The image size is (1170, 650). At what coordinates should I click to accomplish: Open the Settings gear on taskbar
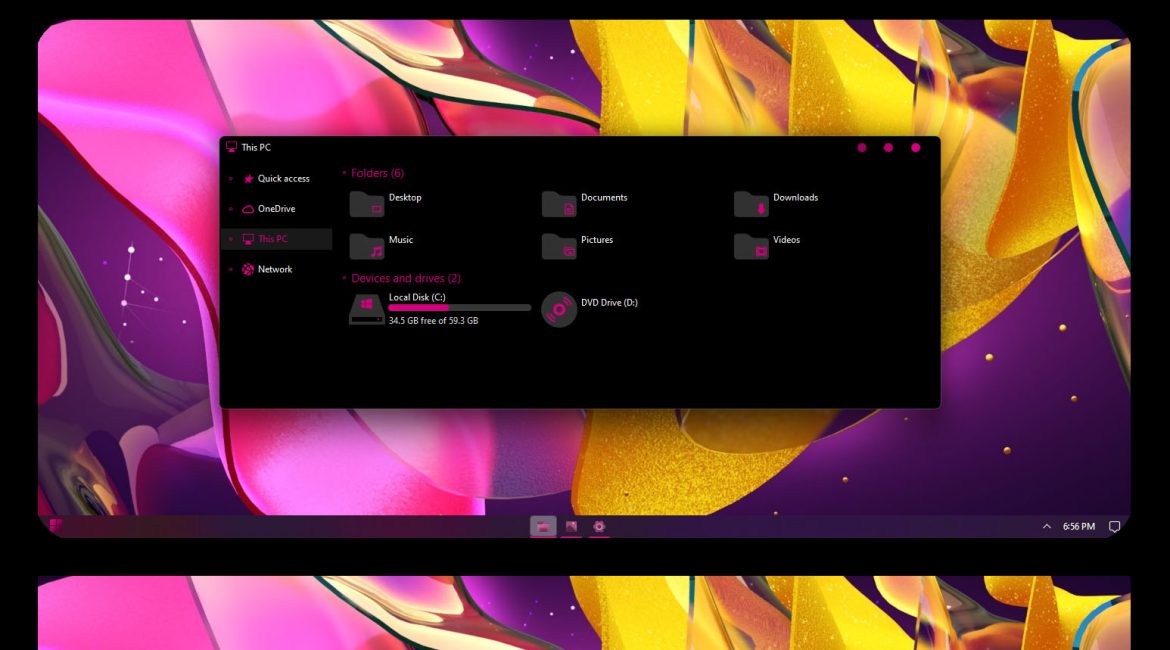point(598,527)
